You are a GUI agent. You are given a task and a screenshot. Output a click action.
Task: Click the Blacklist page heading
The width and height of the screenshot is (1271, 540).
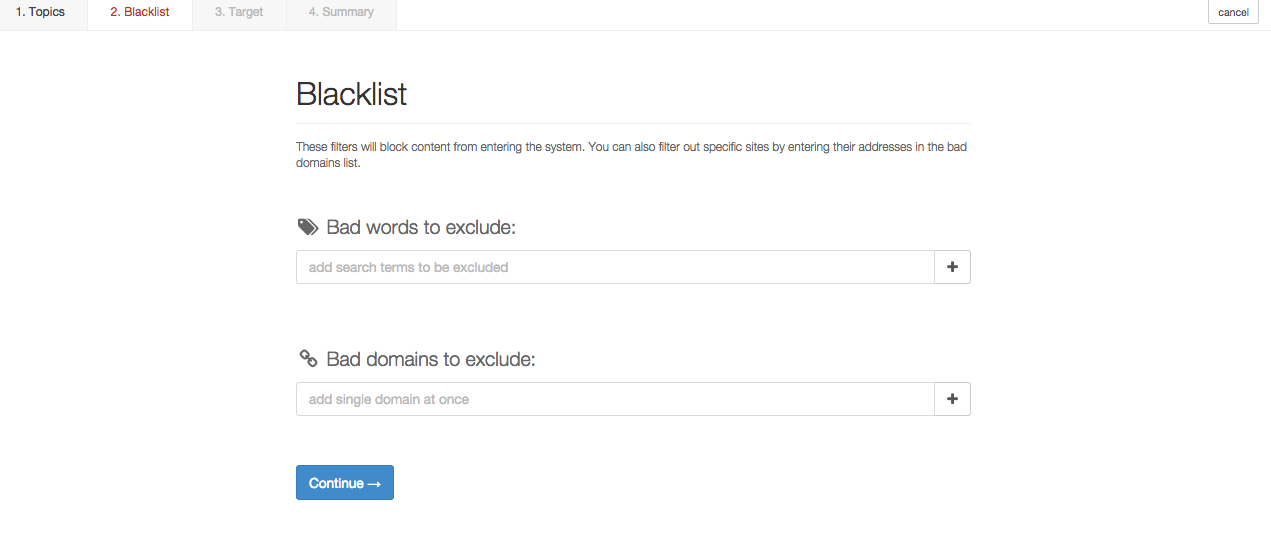tap(352, 94)
